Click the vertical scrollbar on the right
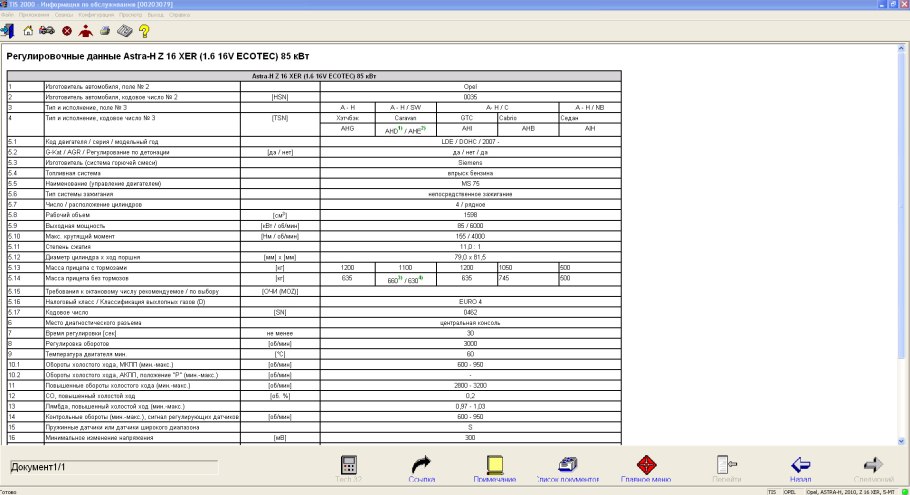This screenshot has width=910, height=495. pyautogui.click(x=904, y=250)
